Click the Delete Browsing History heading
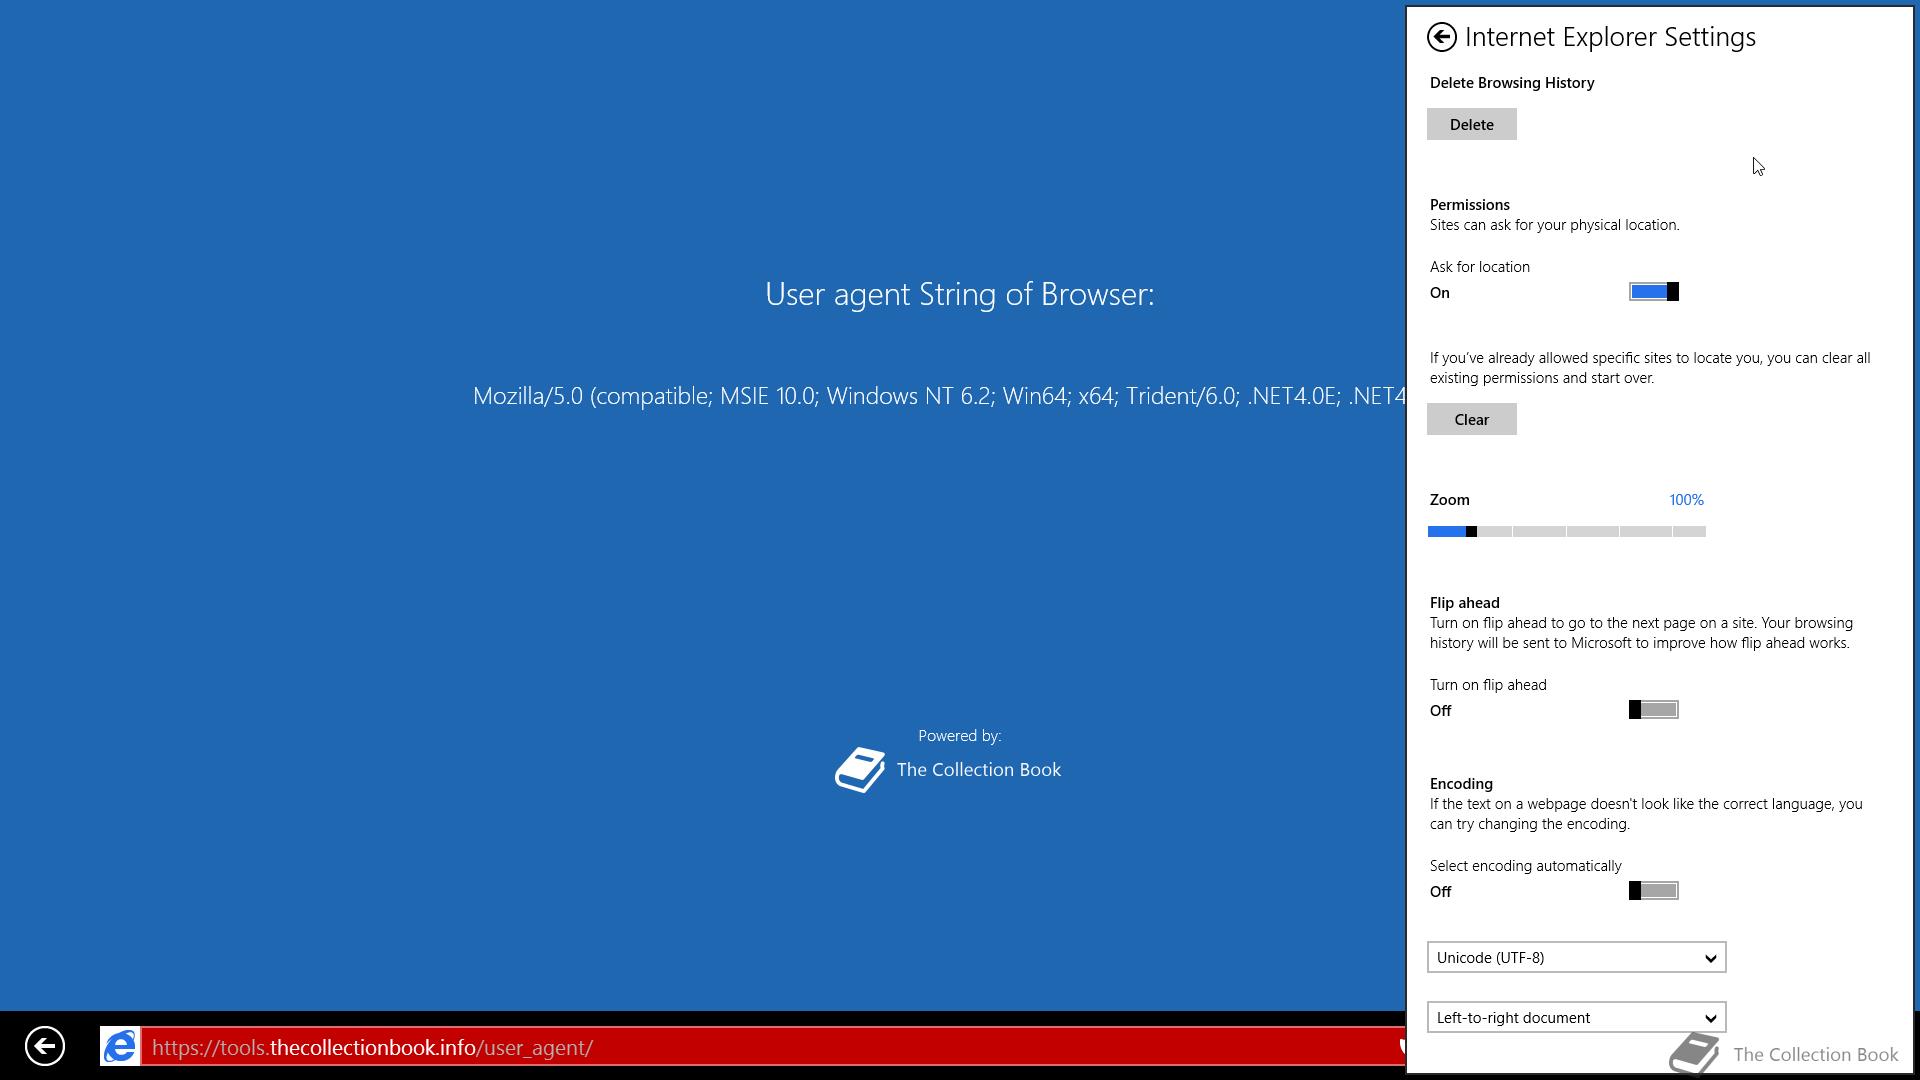This screenshot has width=1920, height=1080. tap(1512, 83)
